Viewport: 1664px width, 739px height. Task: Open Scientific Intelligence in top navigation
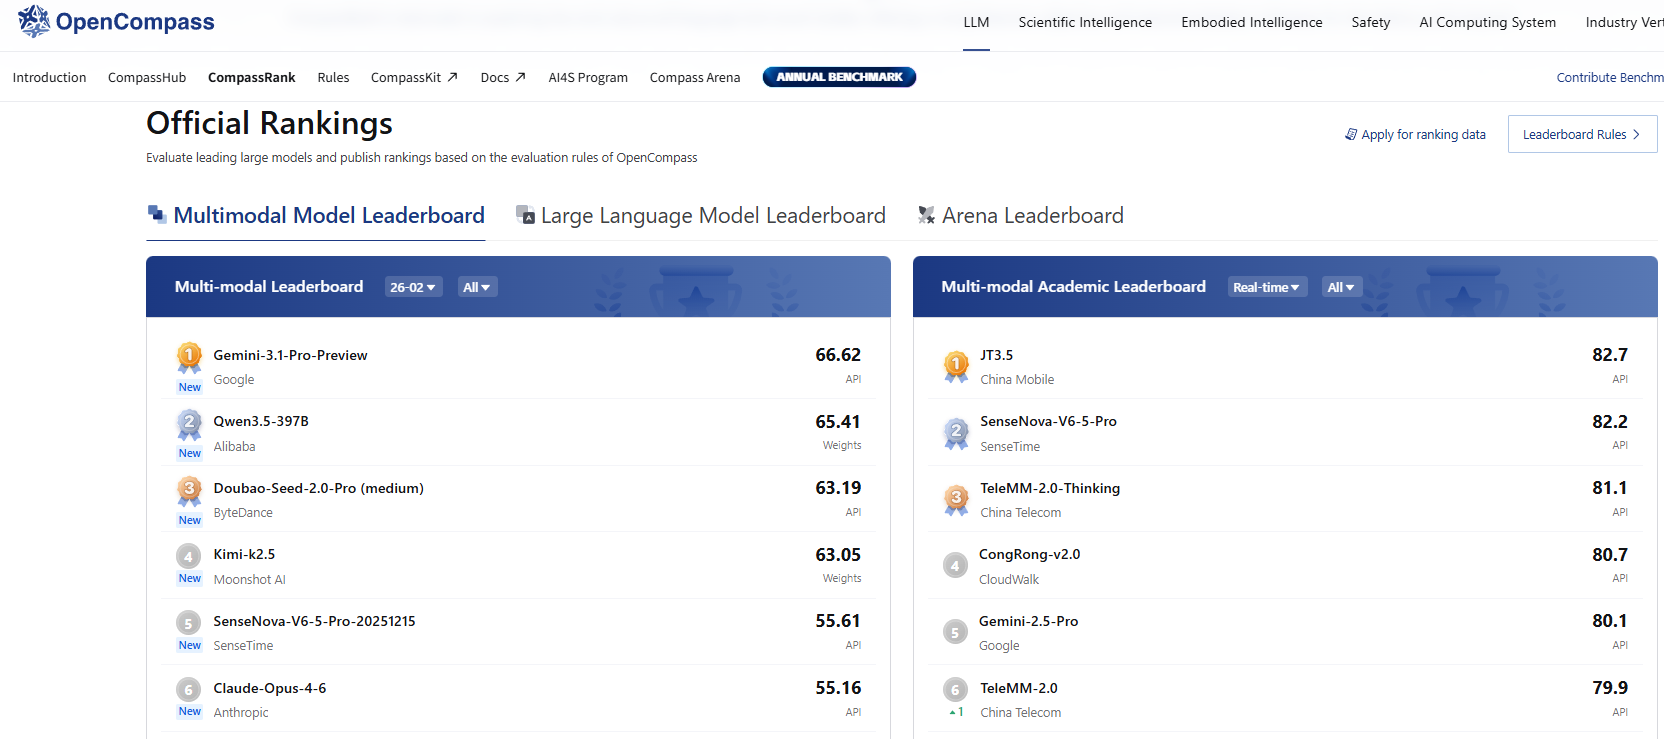[1085, 22]
